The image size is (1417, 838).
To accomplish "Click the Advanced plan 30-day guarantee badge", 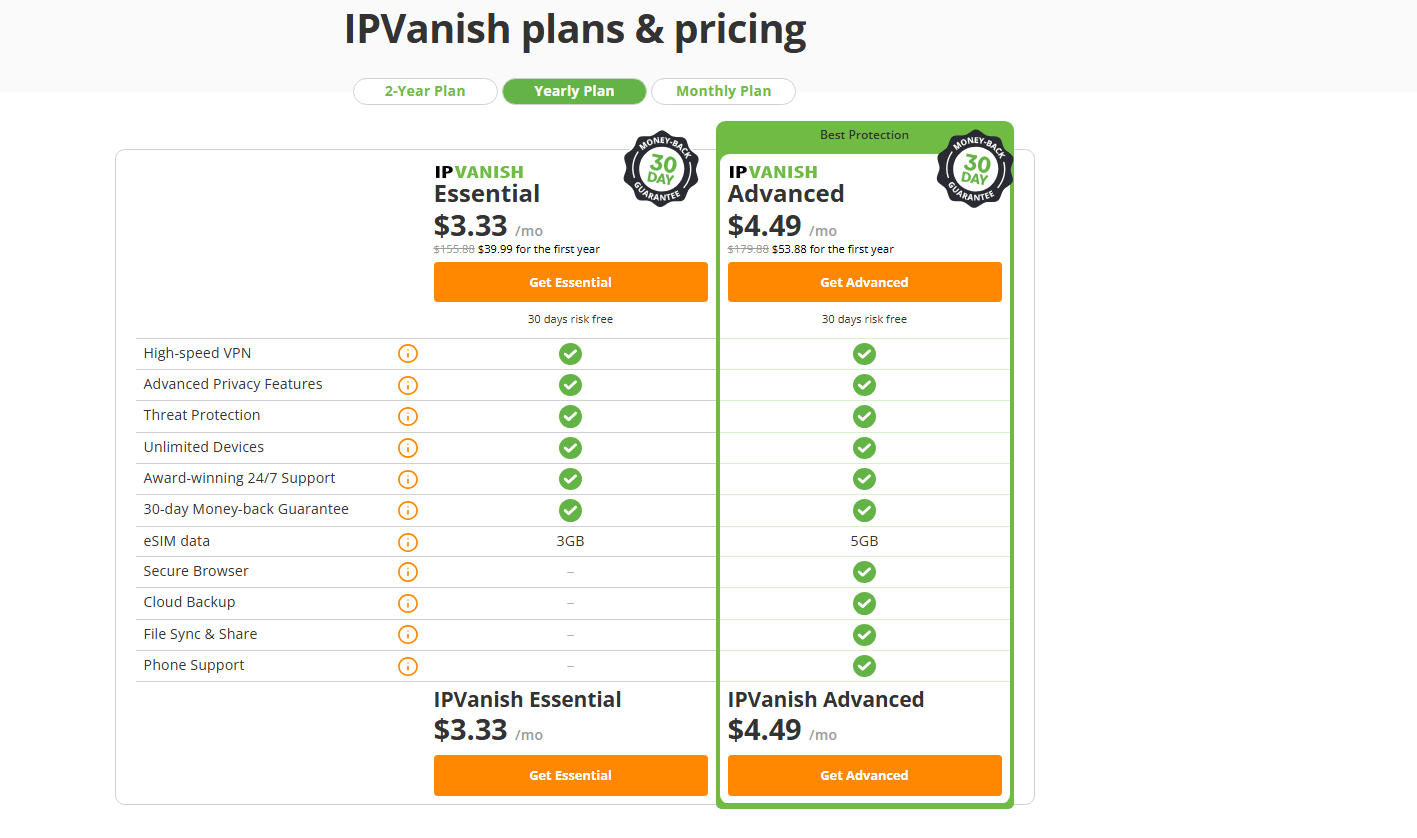I will pyautogui.click(x=975, y=169).
